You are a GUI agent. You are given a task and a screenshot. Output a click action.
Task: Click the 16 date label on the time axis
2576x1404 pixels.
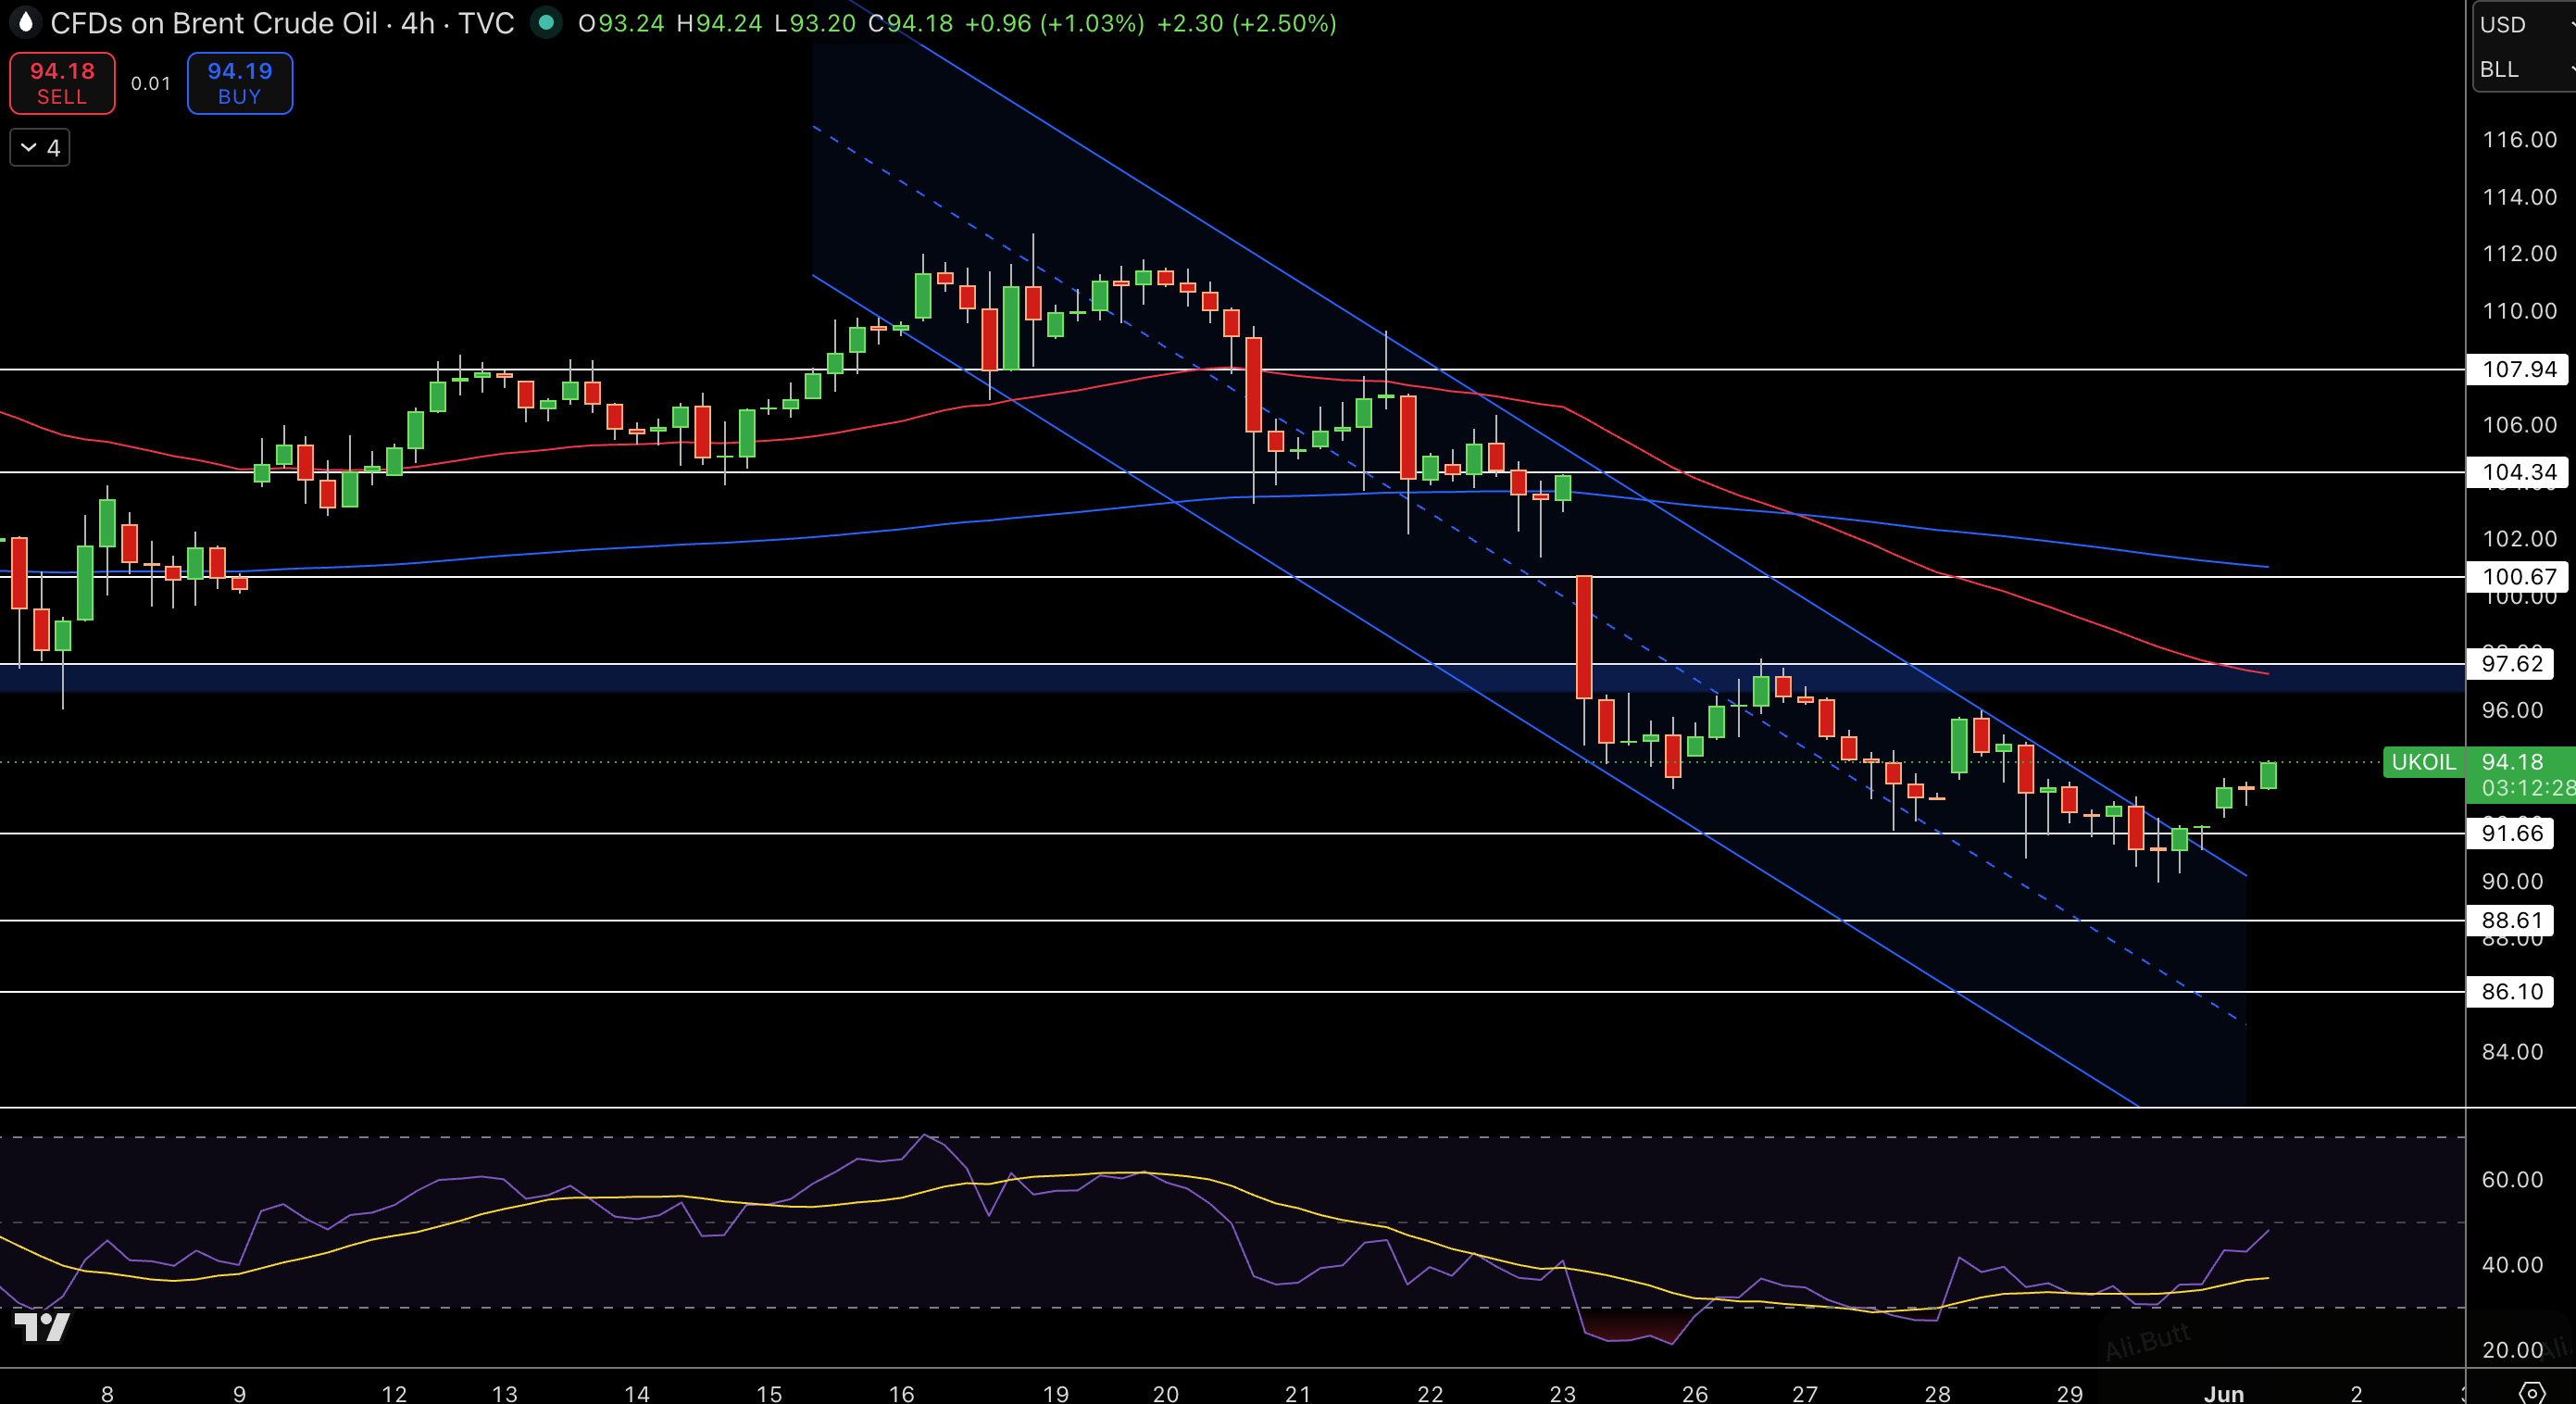[x=901, y=1393]
